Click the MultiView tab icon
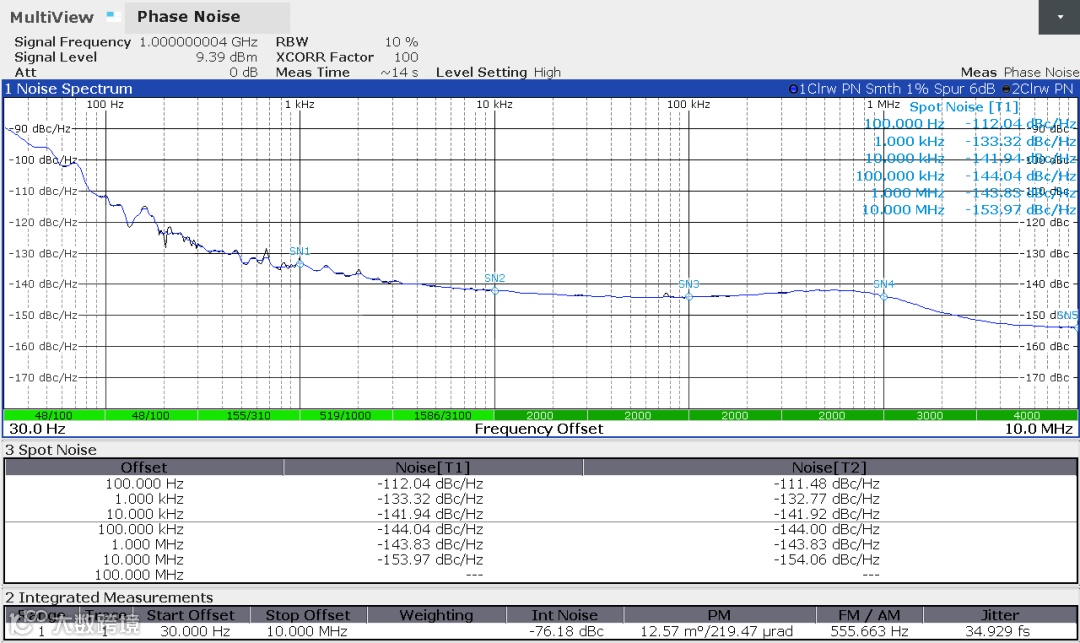The width and height of the screenshot is (1080, 643). point(114,16)
